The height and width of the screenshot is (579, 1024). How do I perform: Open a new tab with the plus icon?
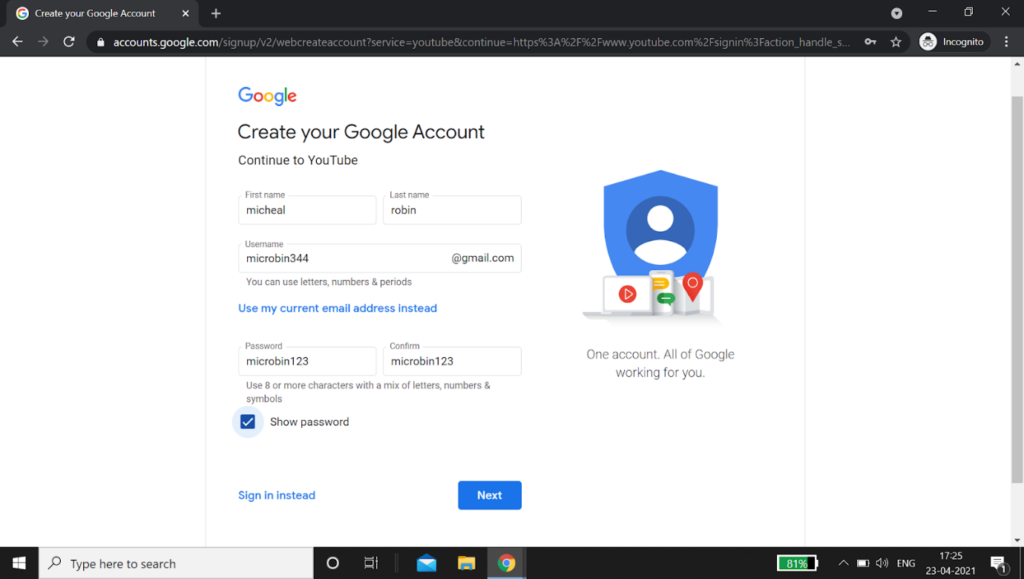point(216,13)
